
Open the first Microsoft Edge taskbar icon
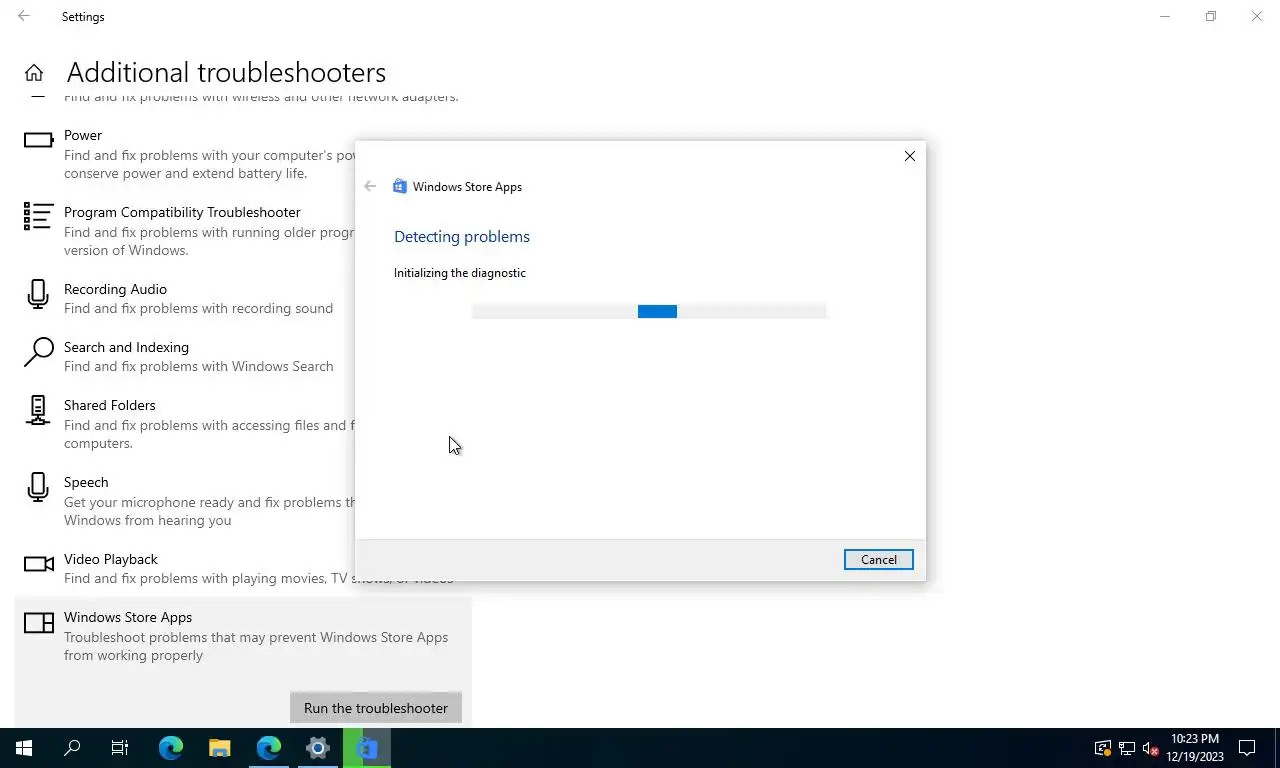click(x=171, y=748)
